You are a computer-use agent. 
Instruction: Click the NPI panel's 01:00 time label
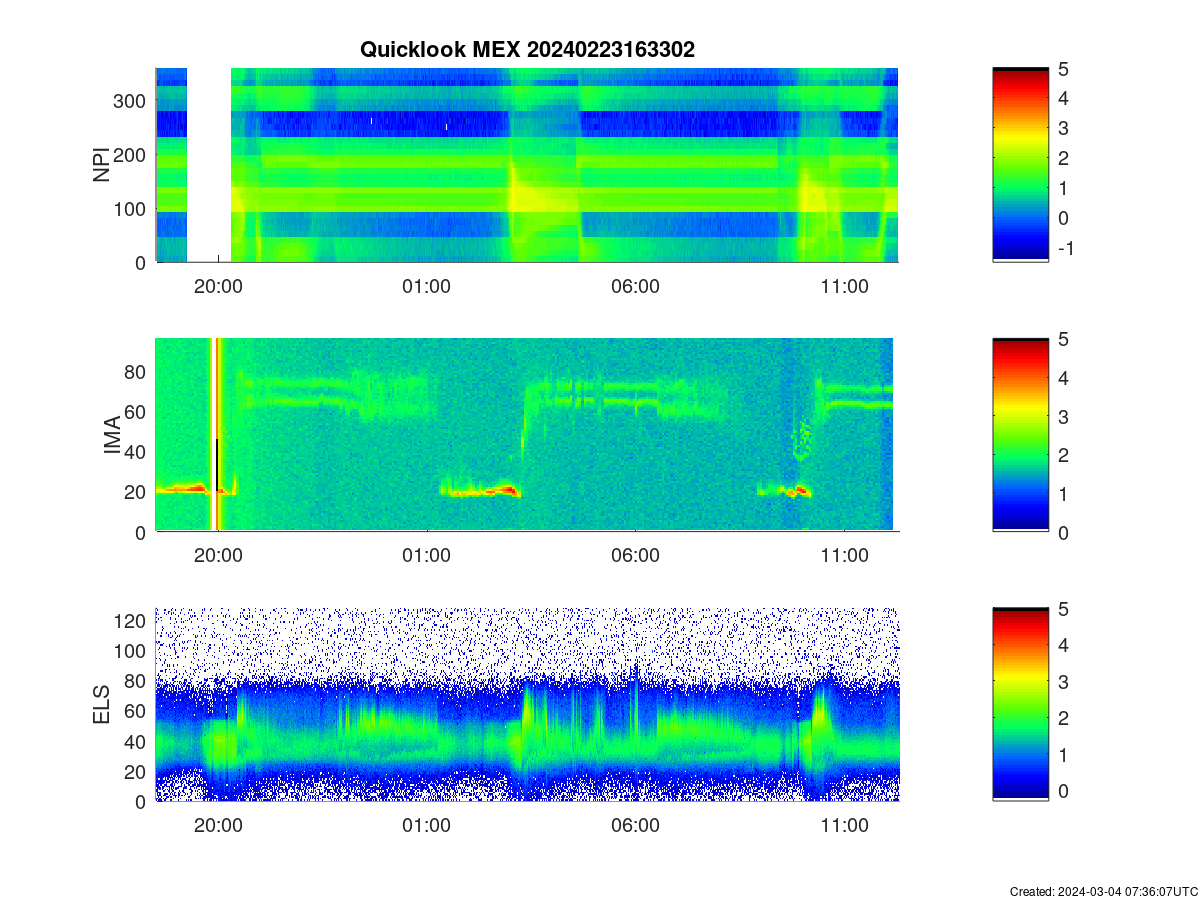pos(427,286)
